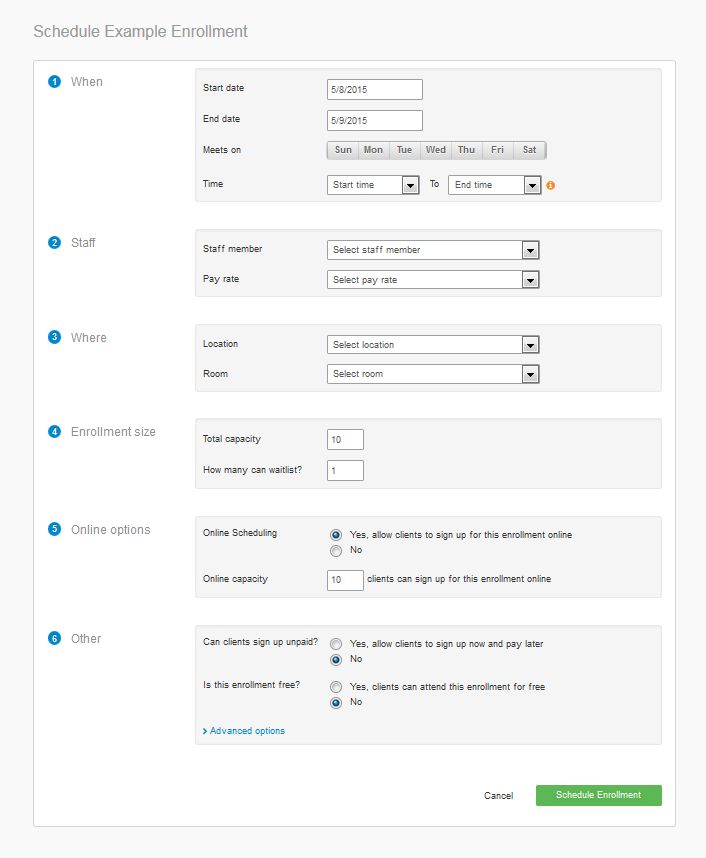This screenshot has width=706, height=858.
Task: Allow clients to sign up now and pay later
Action: point(335,643)
